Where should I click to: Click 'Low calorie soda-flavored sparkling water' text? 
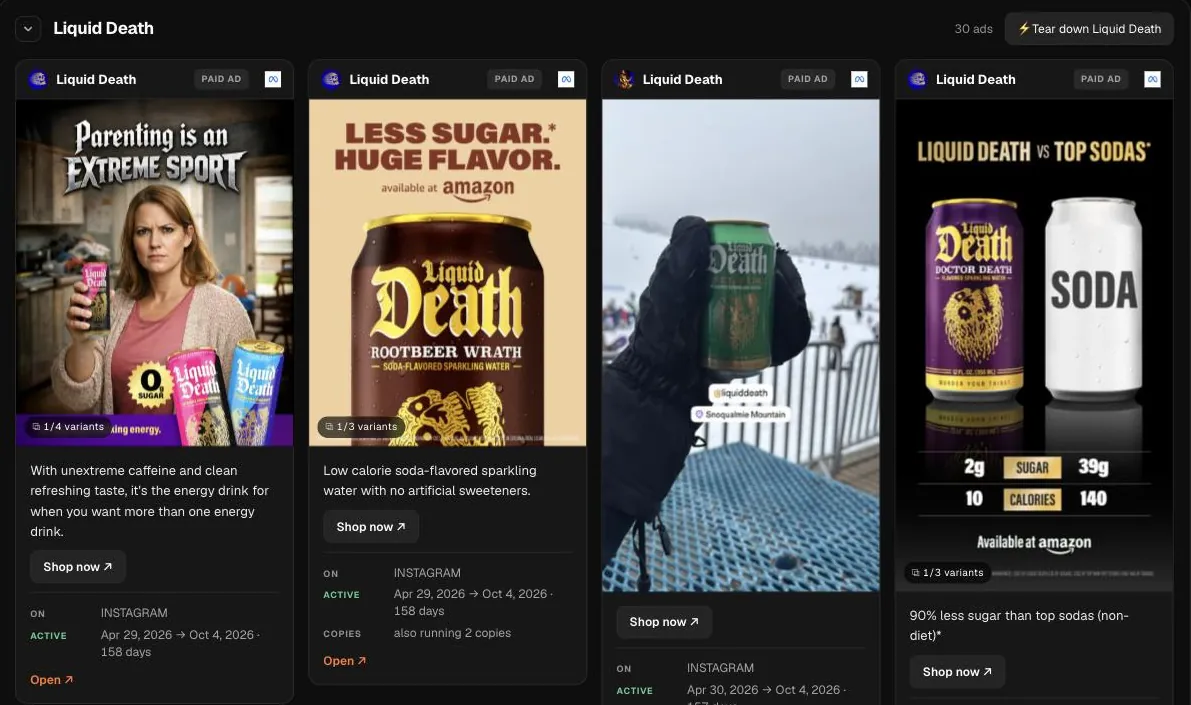(430, 481)
